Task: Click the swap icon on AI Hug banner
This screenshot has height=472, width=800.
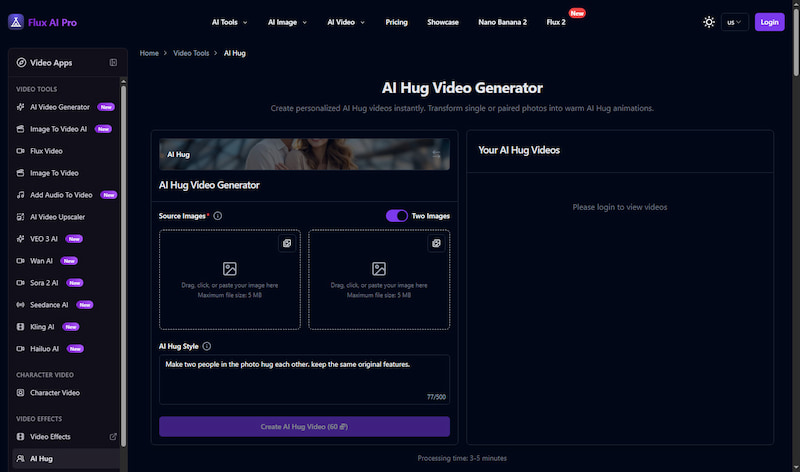Action: click(x=436, y=154)
